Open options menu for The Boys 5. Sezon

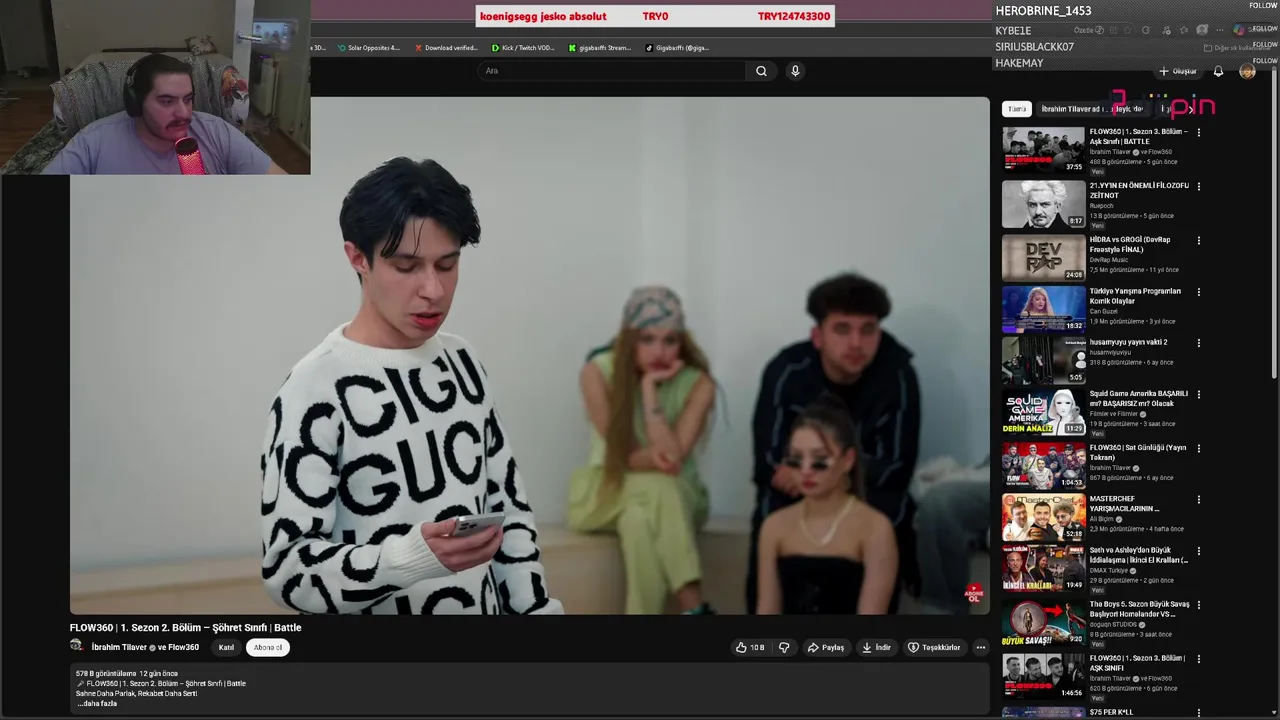point(1199,605)
